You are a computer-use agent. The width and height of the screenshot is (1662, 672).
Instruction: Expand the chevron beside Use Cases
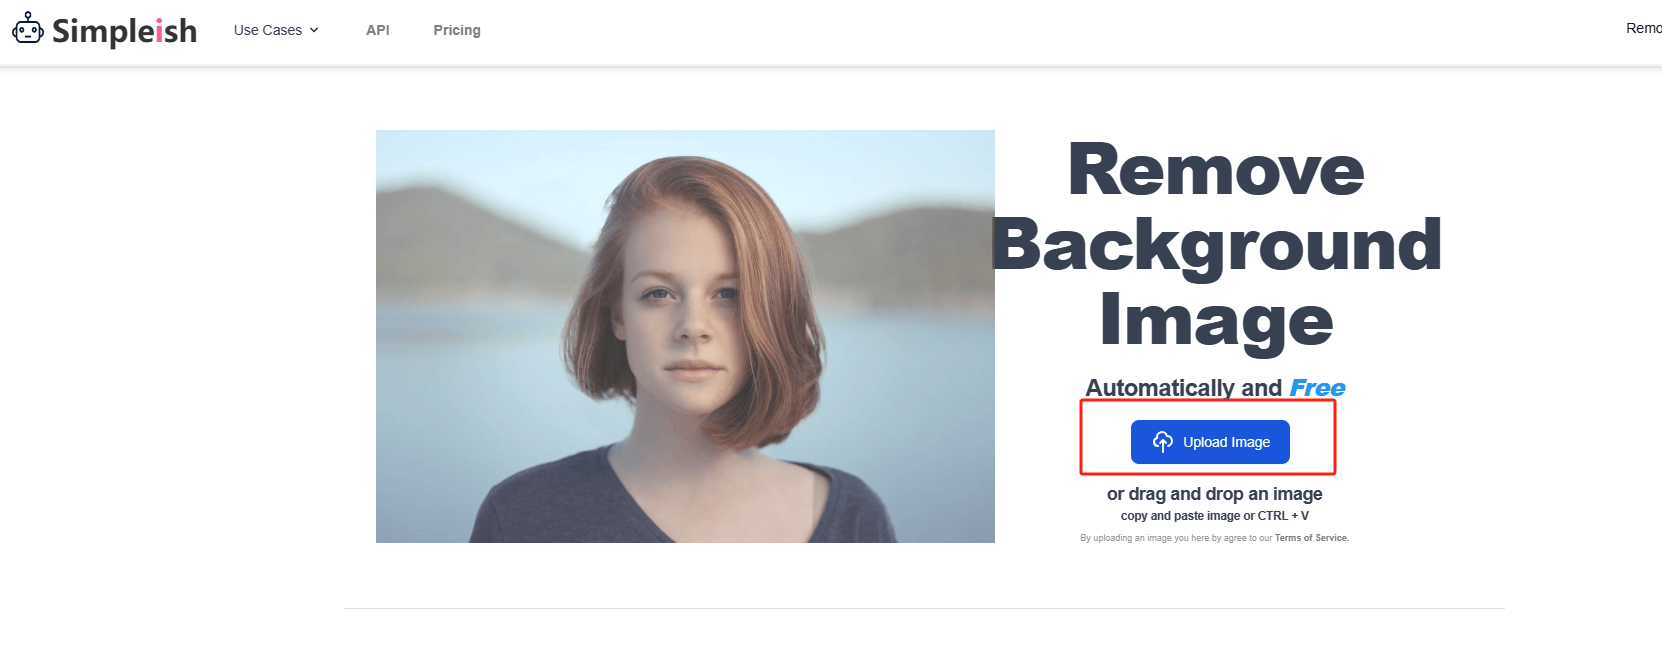(314, 30)
